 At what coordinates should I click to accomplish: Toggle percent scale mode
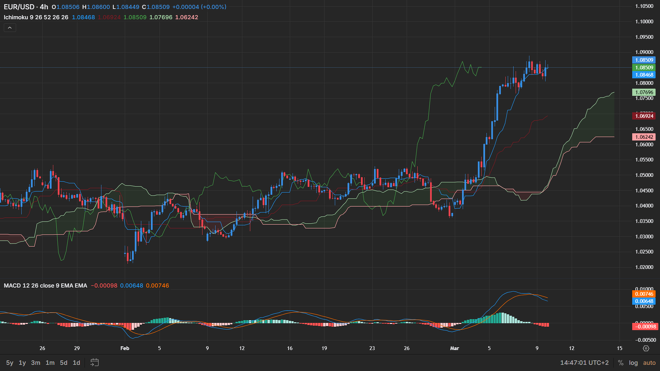click(620, 363)
